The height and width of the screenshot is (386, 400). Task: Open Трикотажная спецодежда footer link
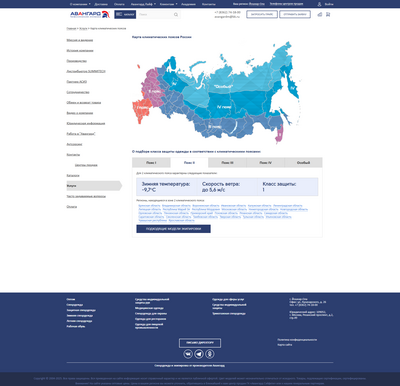229,314
